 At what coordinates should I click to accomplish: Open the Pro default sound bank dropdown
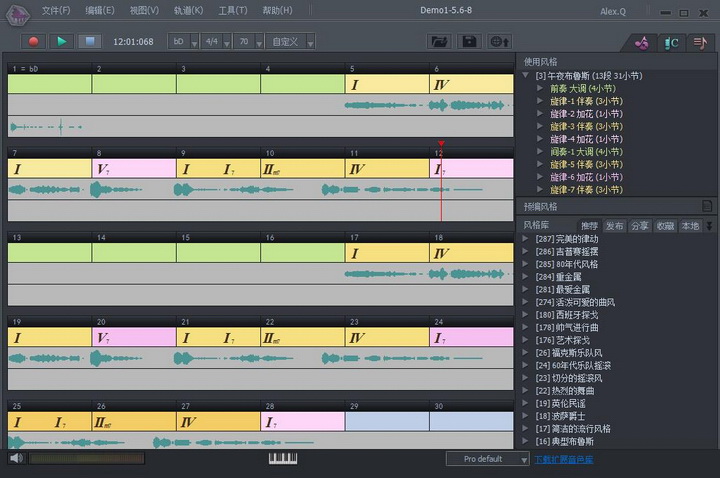[487, 459]
